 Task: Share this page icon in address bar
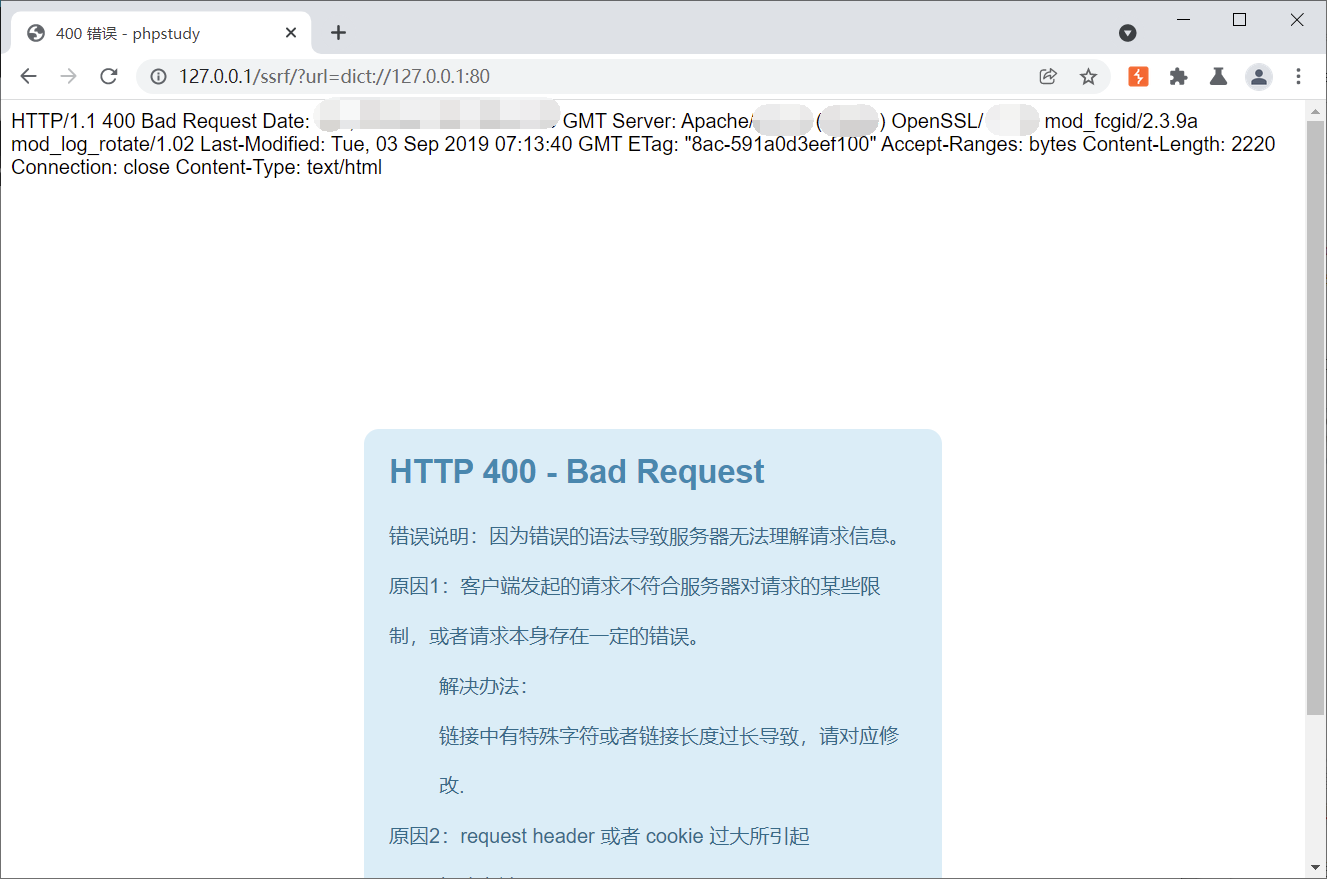tap(1048, 76)
